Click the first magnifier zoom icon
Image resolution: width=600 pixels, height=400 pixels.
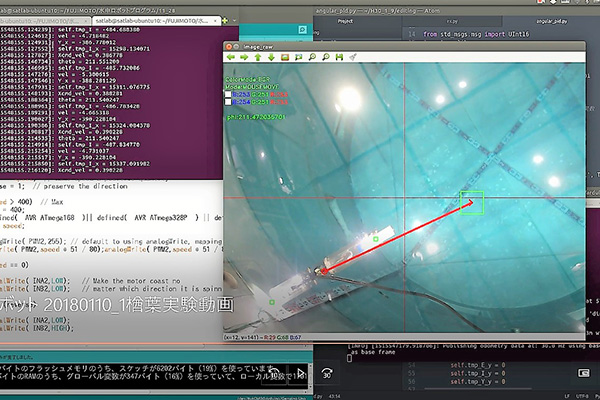tap(312, 57)
